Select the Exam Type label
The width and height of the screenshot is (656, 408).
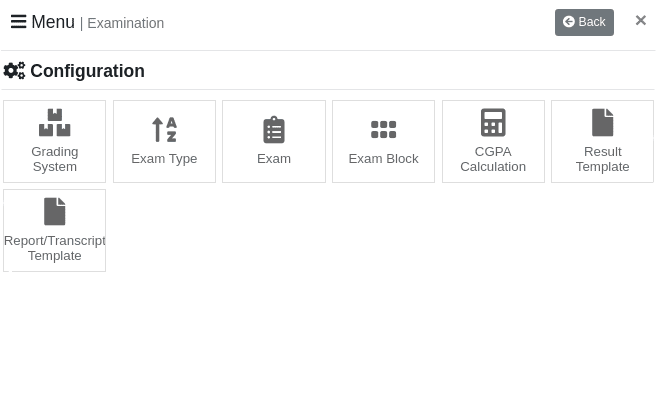click(164, 158)
